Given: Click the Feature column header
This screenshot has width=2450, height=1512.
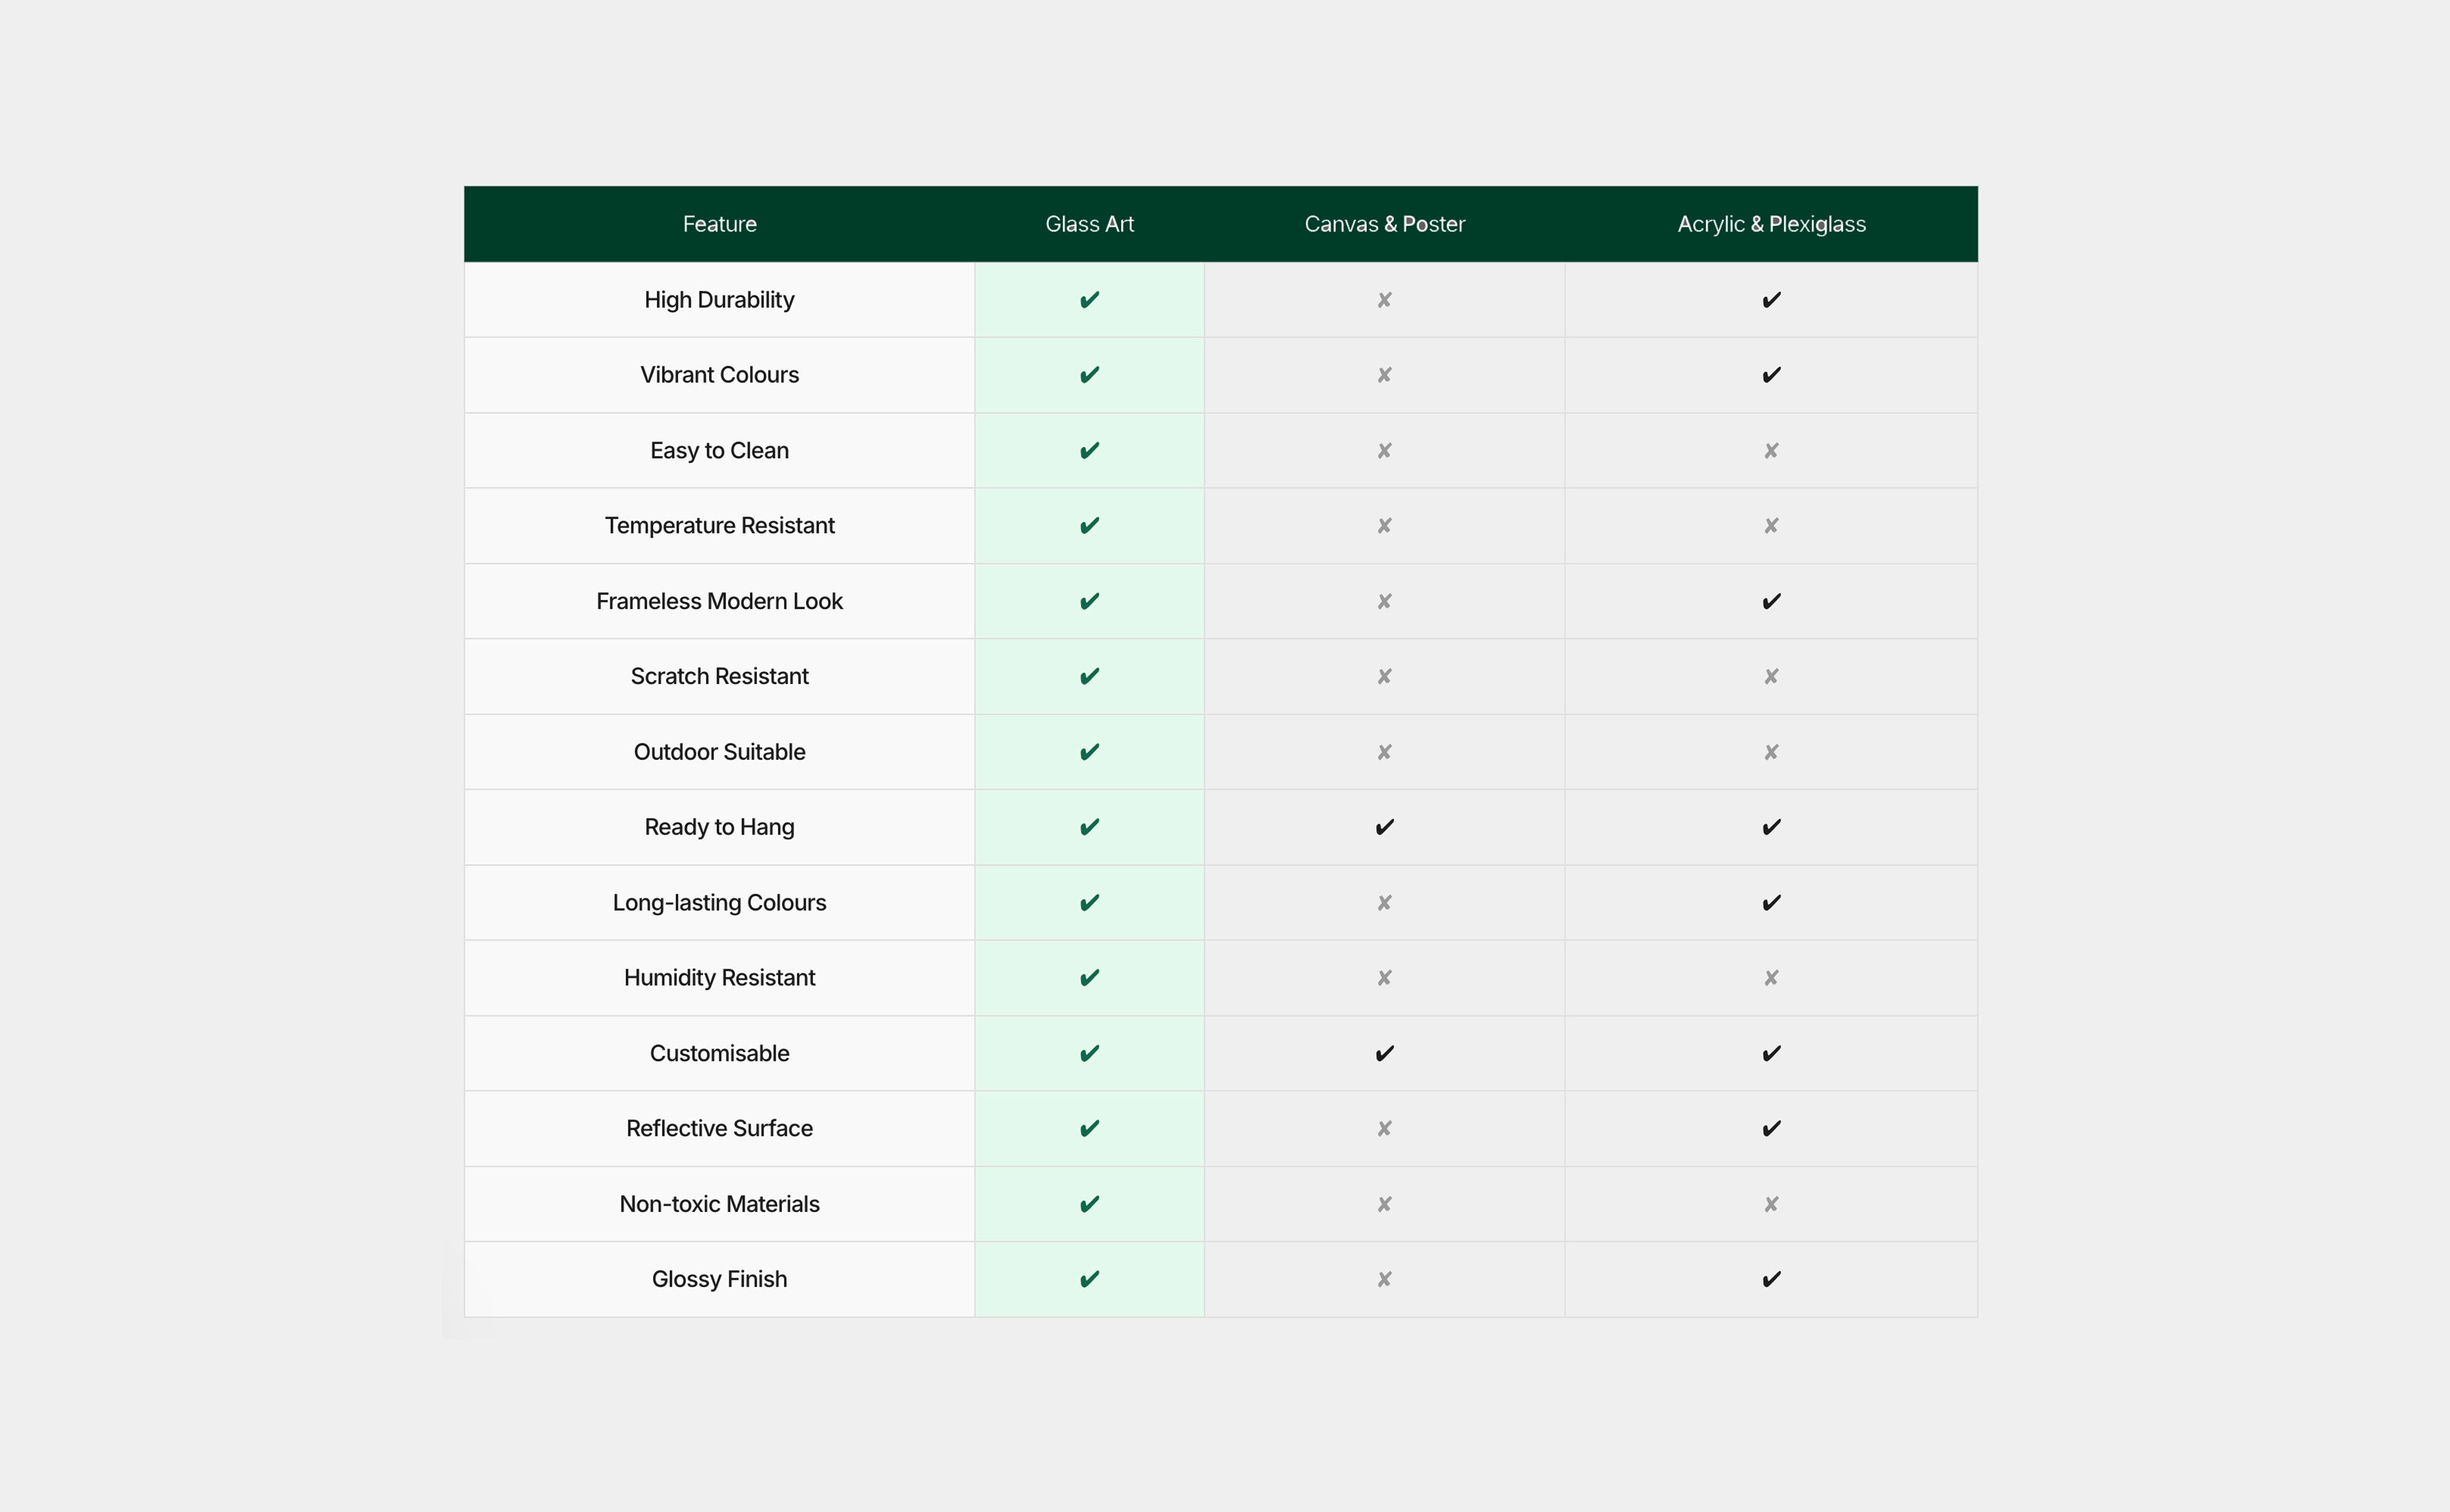Looking at the screenshot, I should (719, 224).
